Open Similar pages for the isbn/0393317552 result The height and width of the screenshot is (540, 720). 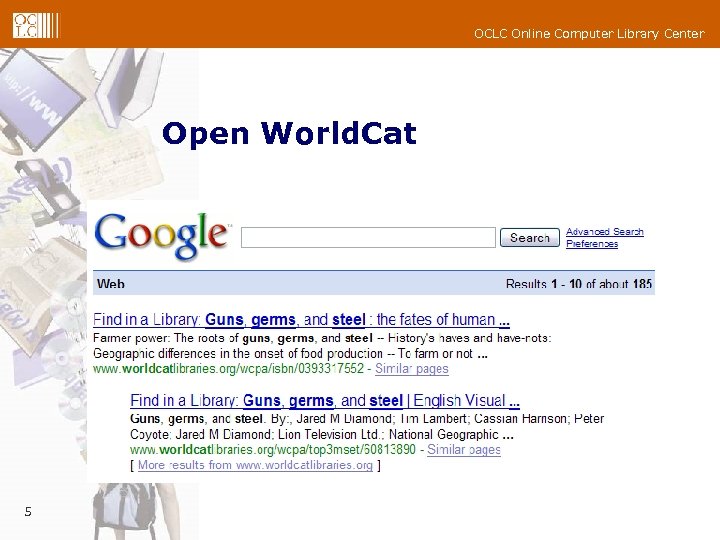(x=411, y=369)
